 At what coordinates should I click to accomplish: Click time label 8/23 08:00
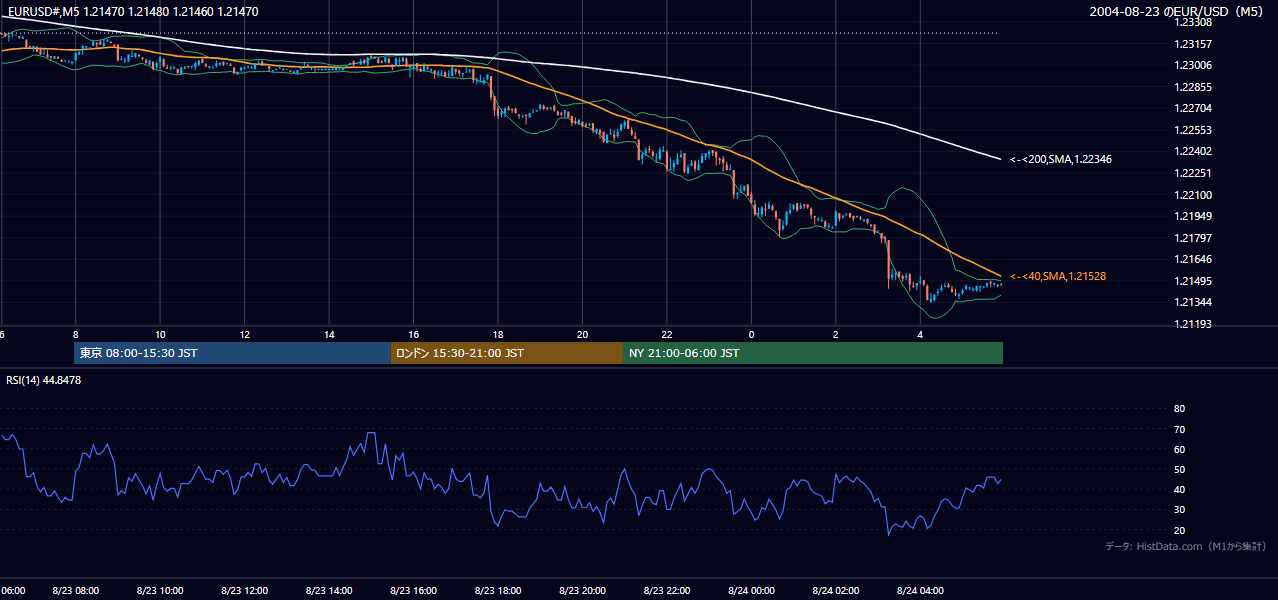(x=76, y=591)
